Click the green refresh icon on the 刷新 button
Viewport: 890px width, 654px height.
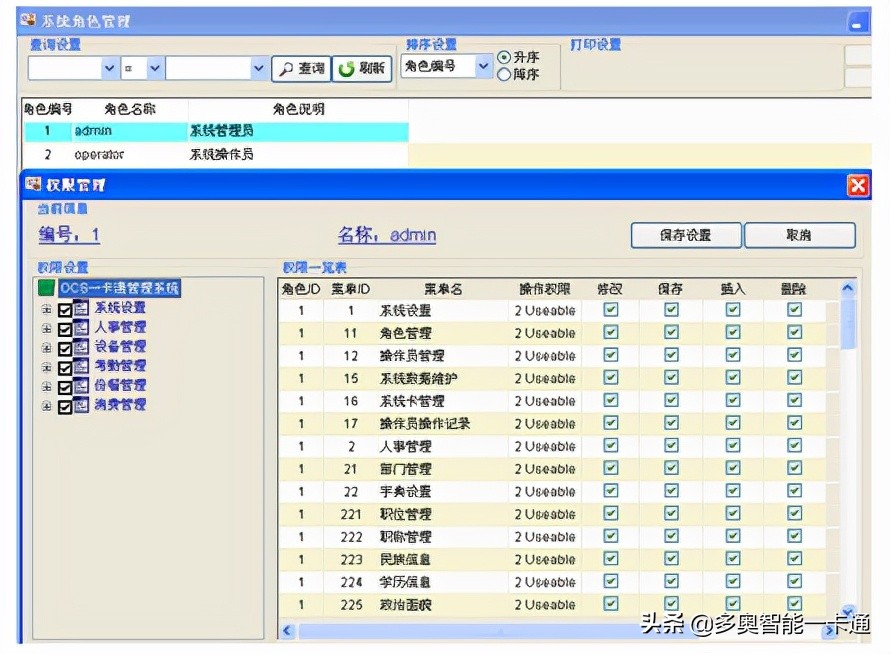(346, 68)
